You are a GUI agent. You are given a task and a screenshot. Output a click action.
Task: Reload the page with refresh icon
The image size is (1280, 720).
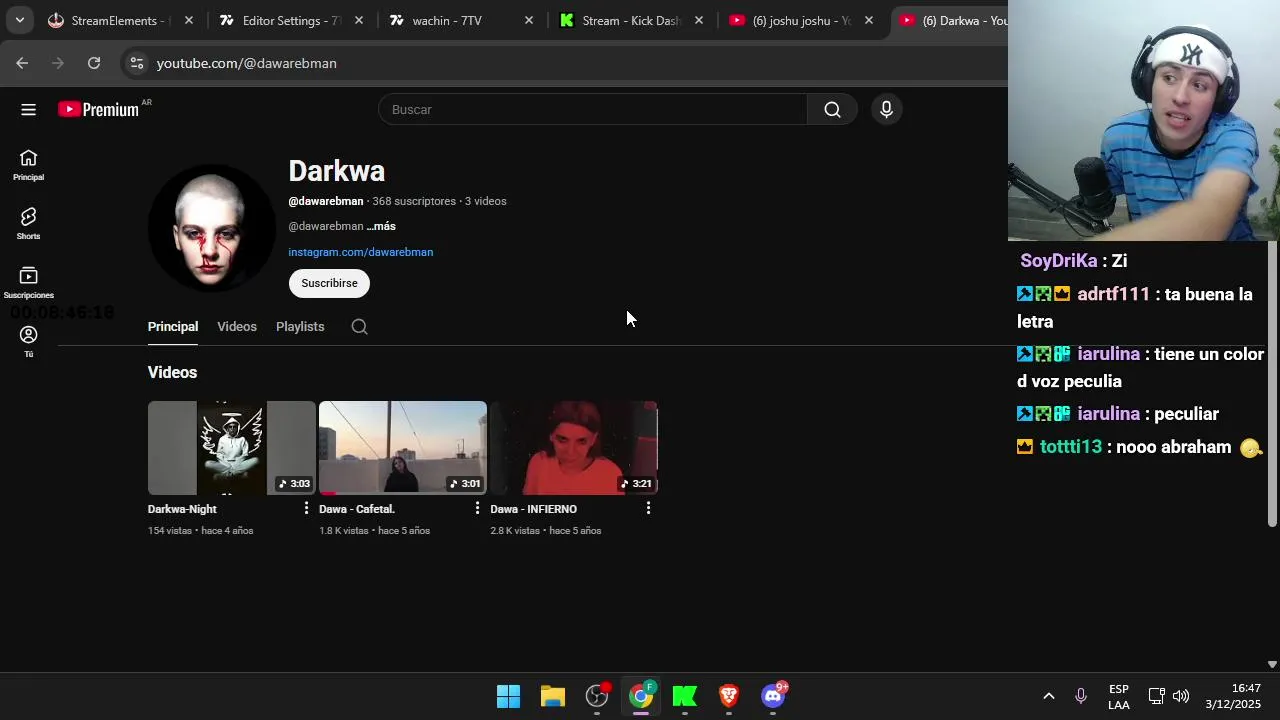pyautogui.click(x=94, y=63)
